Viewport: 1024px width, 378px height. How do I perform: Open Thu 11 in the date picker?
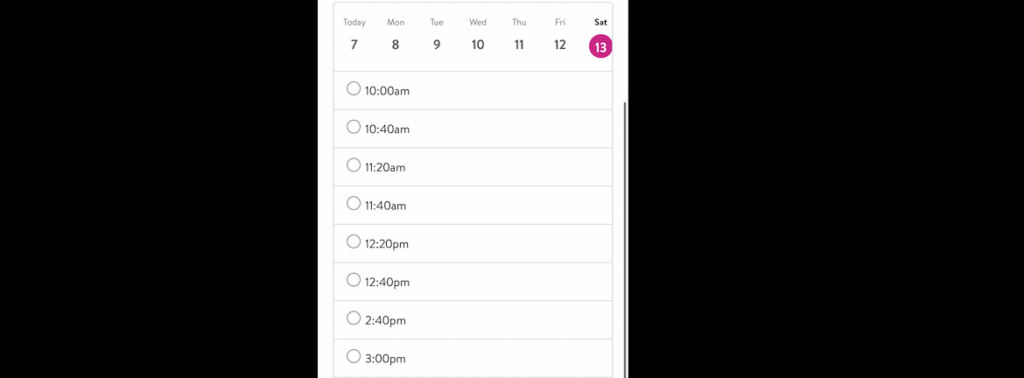519,35
